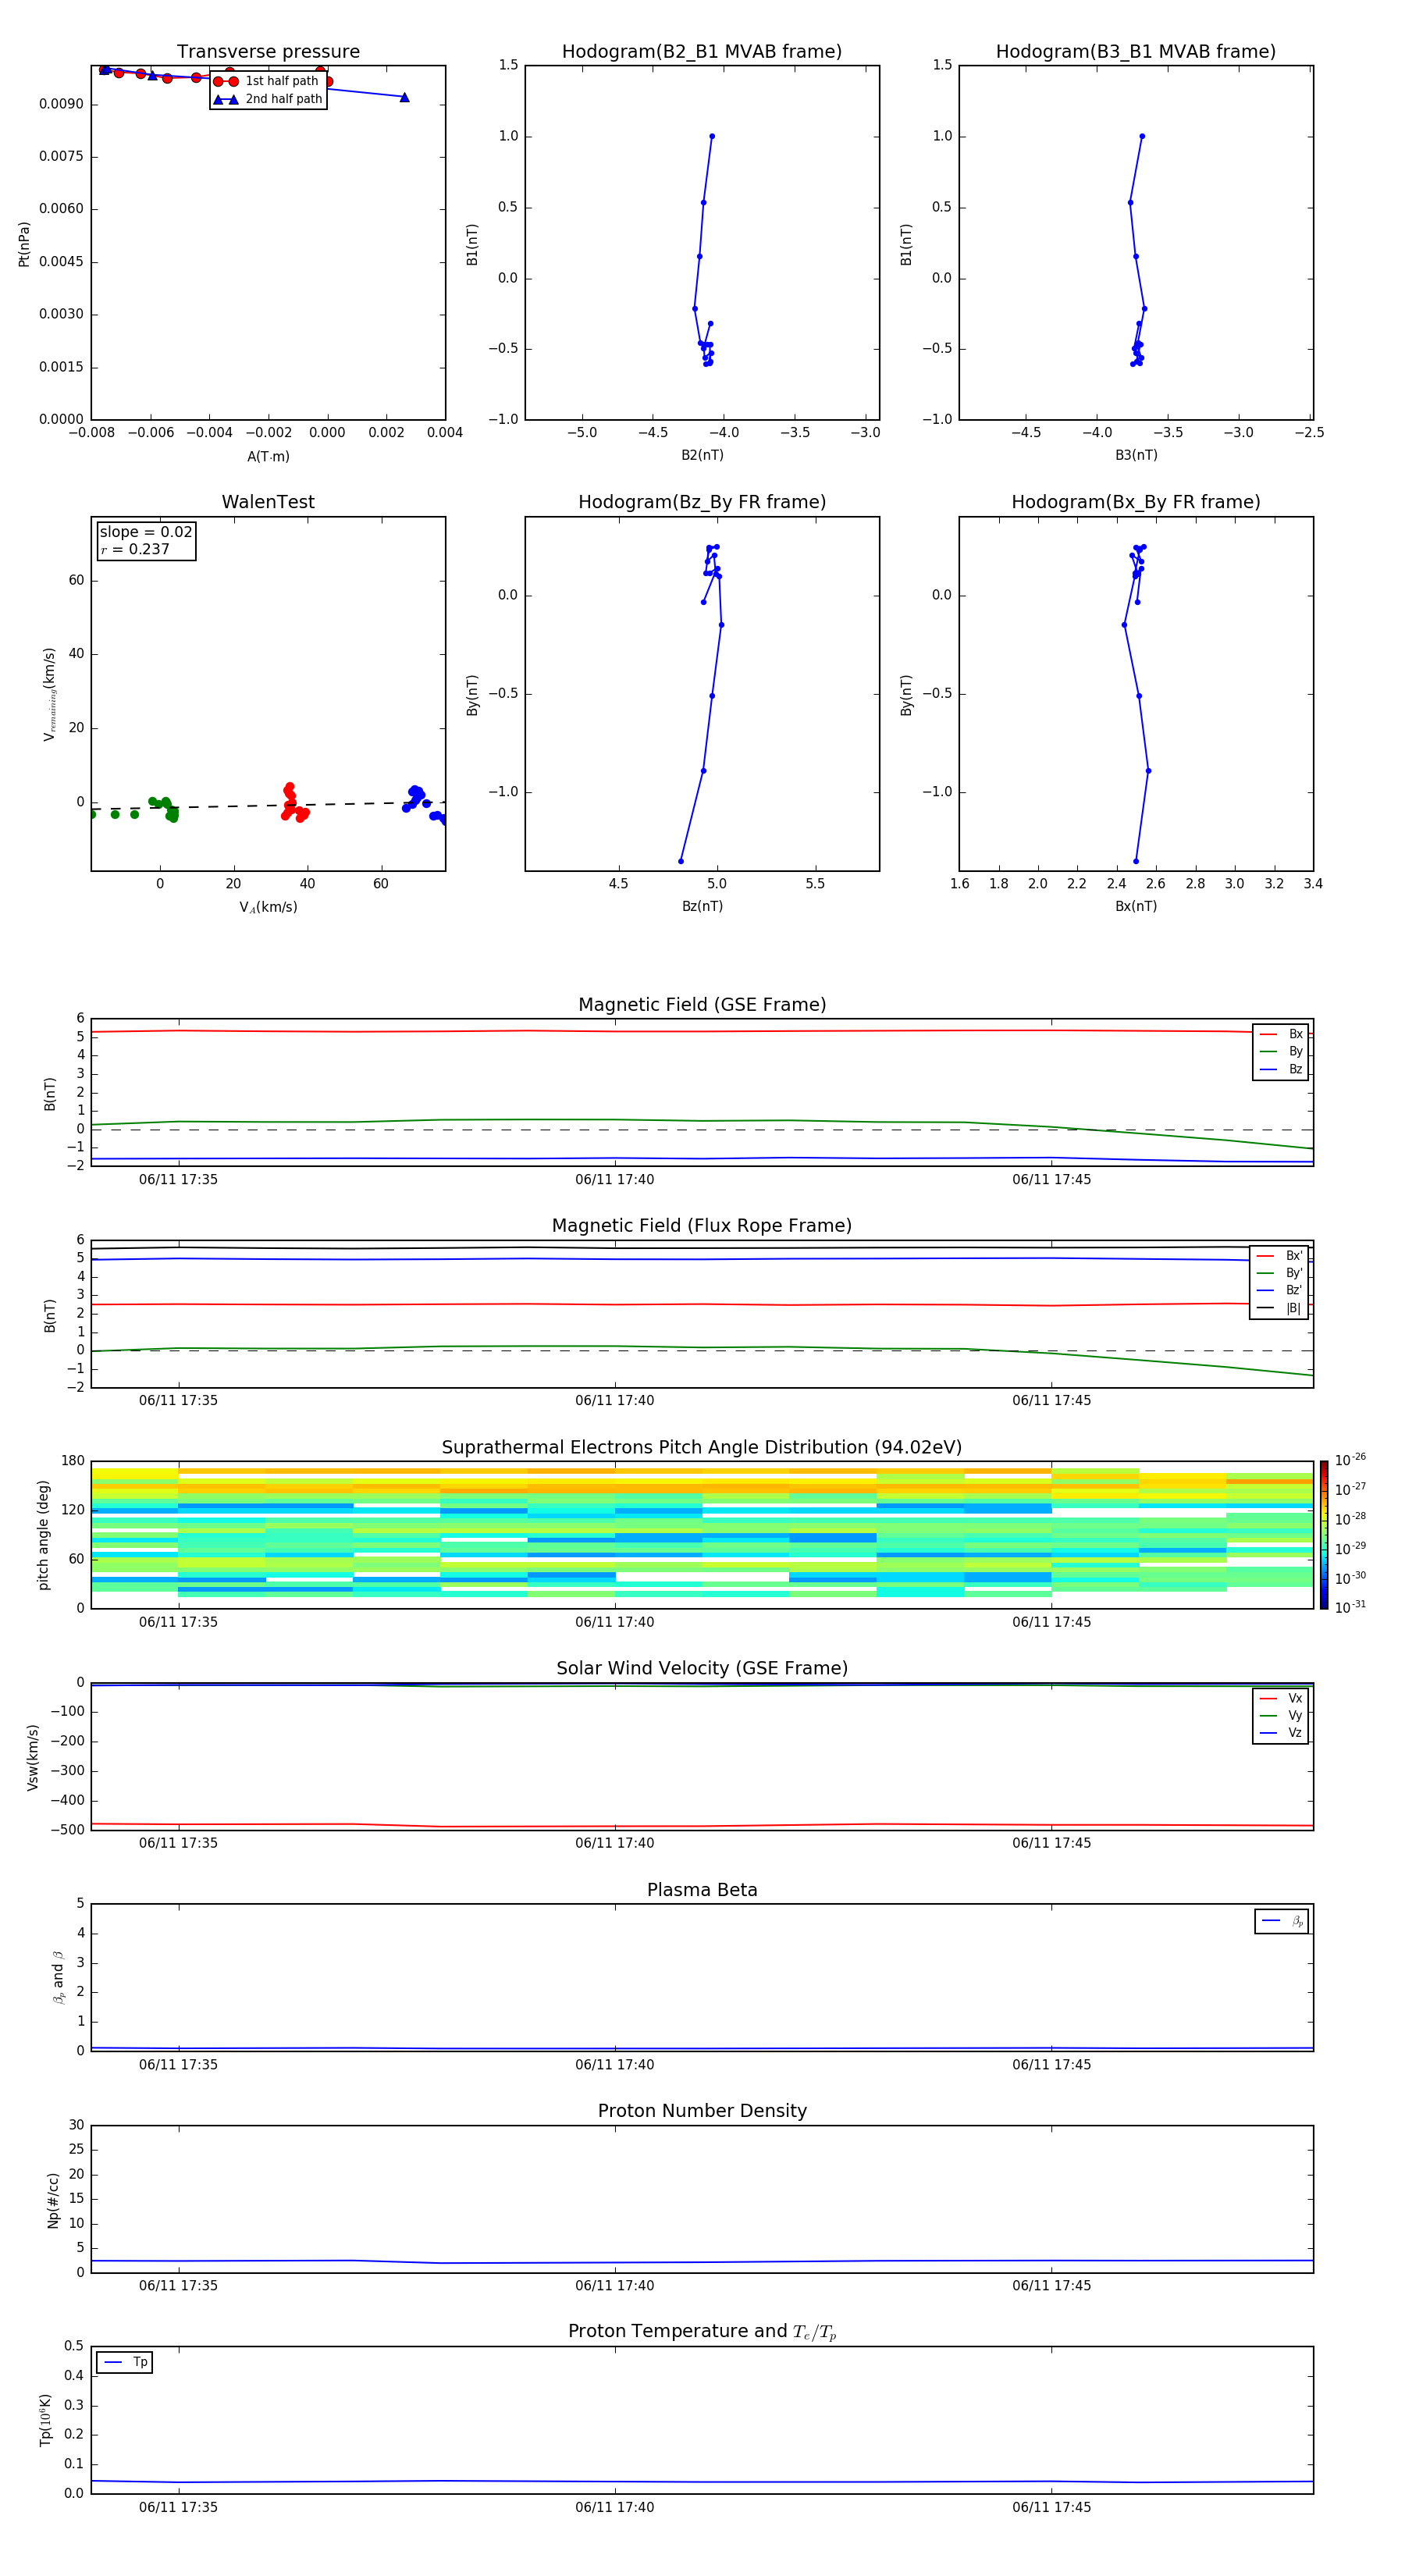Click the 'Pt(nPa)' axis label
The width and height of the screenshot is (1405, 2576).
click(x=24, y=244)
